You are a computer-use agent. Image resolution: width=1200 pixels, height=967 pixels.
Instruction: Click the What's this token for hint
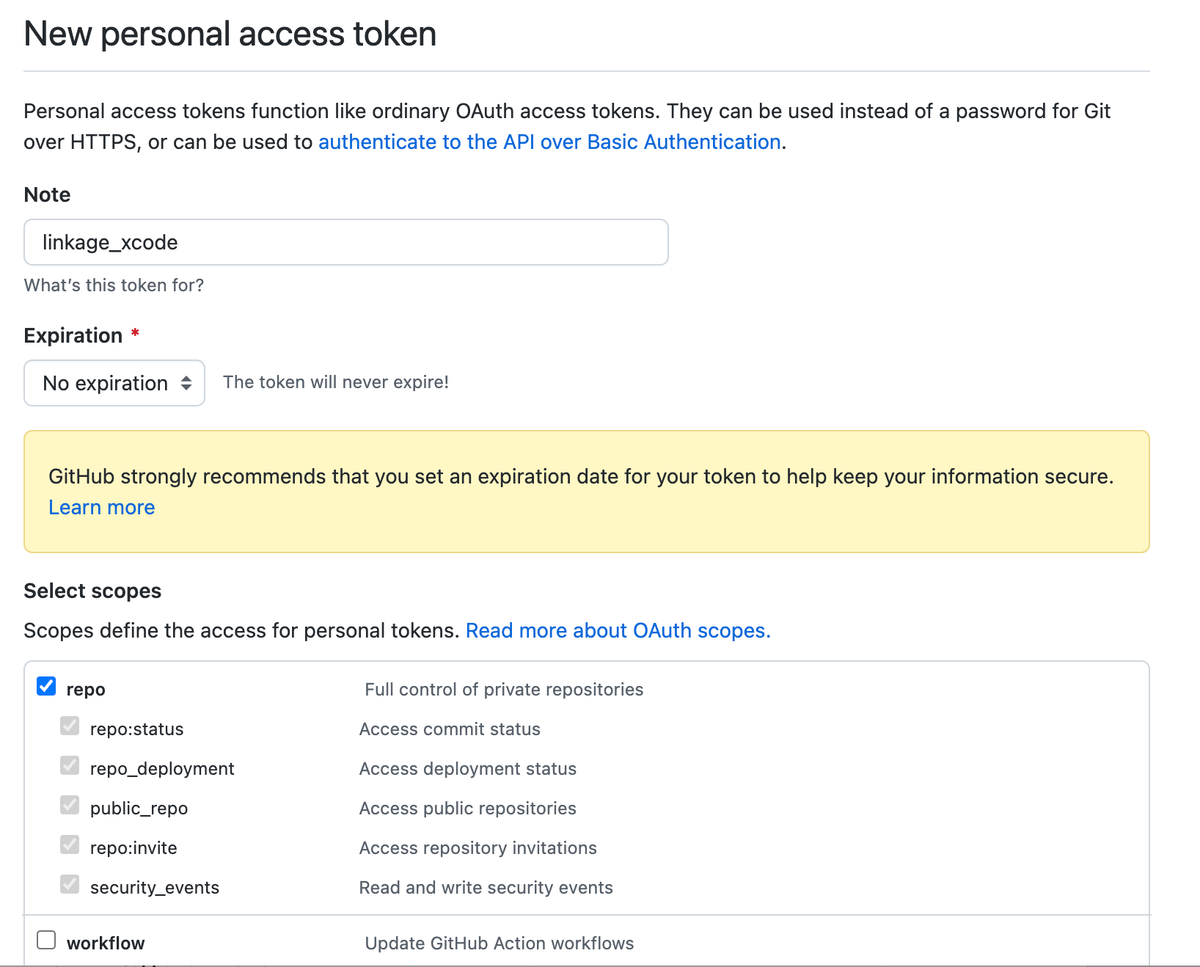[x=114, y=285]
